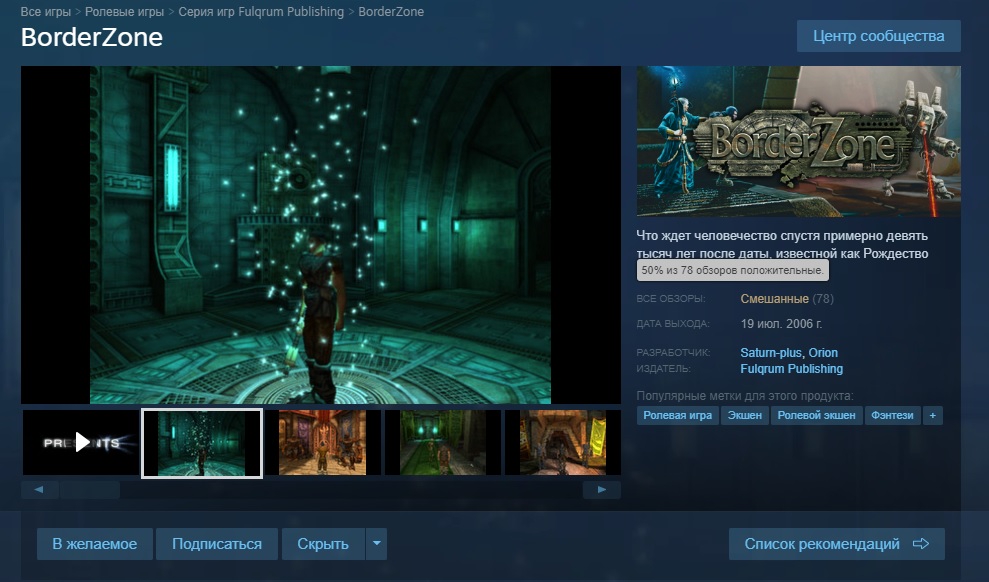Open the 'Все игры' breadcrumb link
This screenshot has width=989, height=582.
(45, 11)
